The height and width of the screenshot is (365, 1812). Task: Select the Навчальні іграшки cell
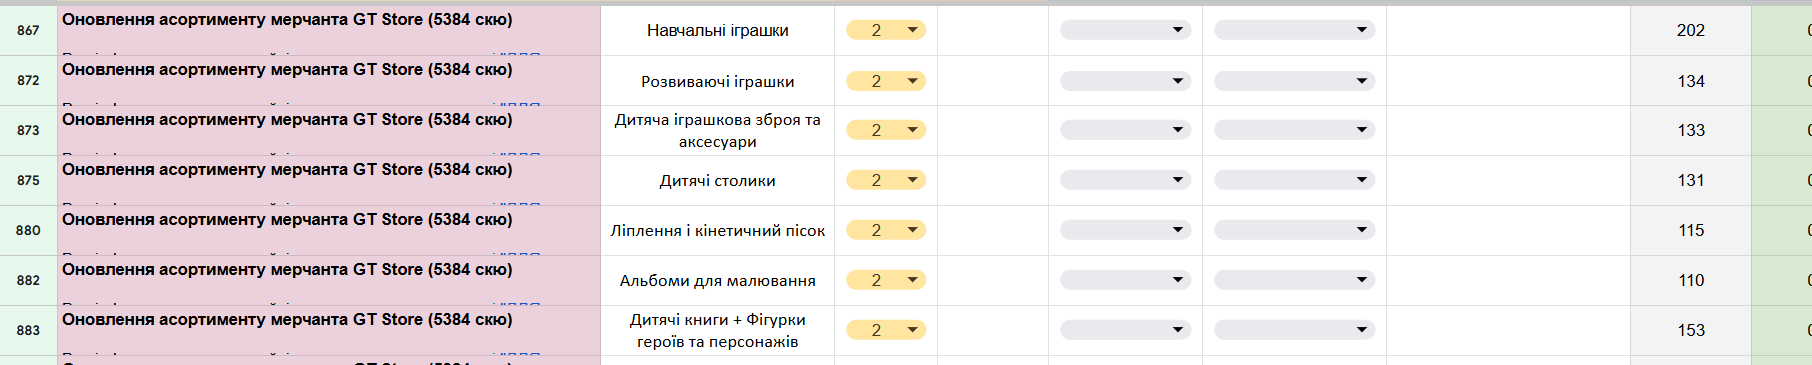tap(718, 30)
